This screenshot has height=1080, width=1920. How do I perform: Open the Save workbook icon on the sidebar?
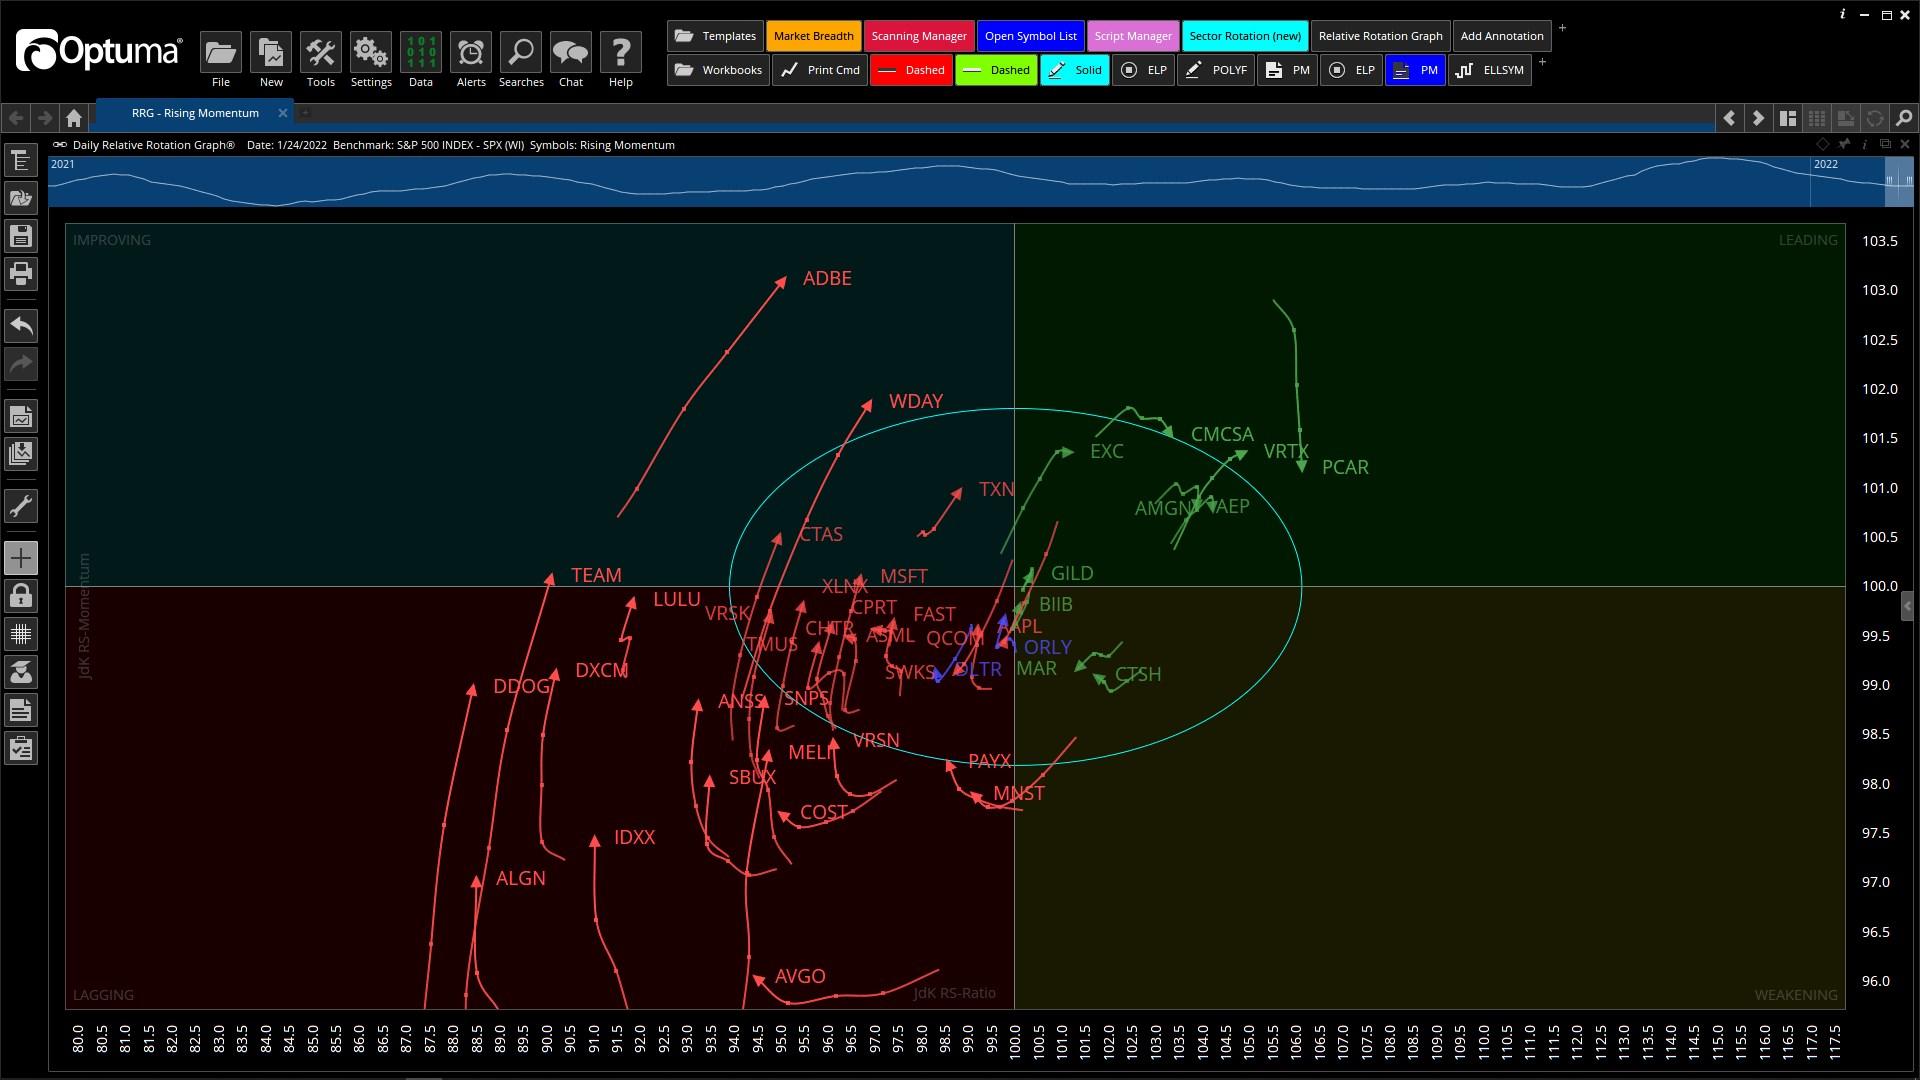(x=21, y=236)
